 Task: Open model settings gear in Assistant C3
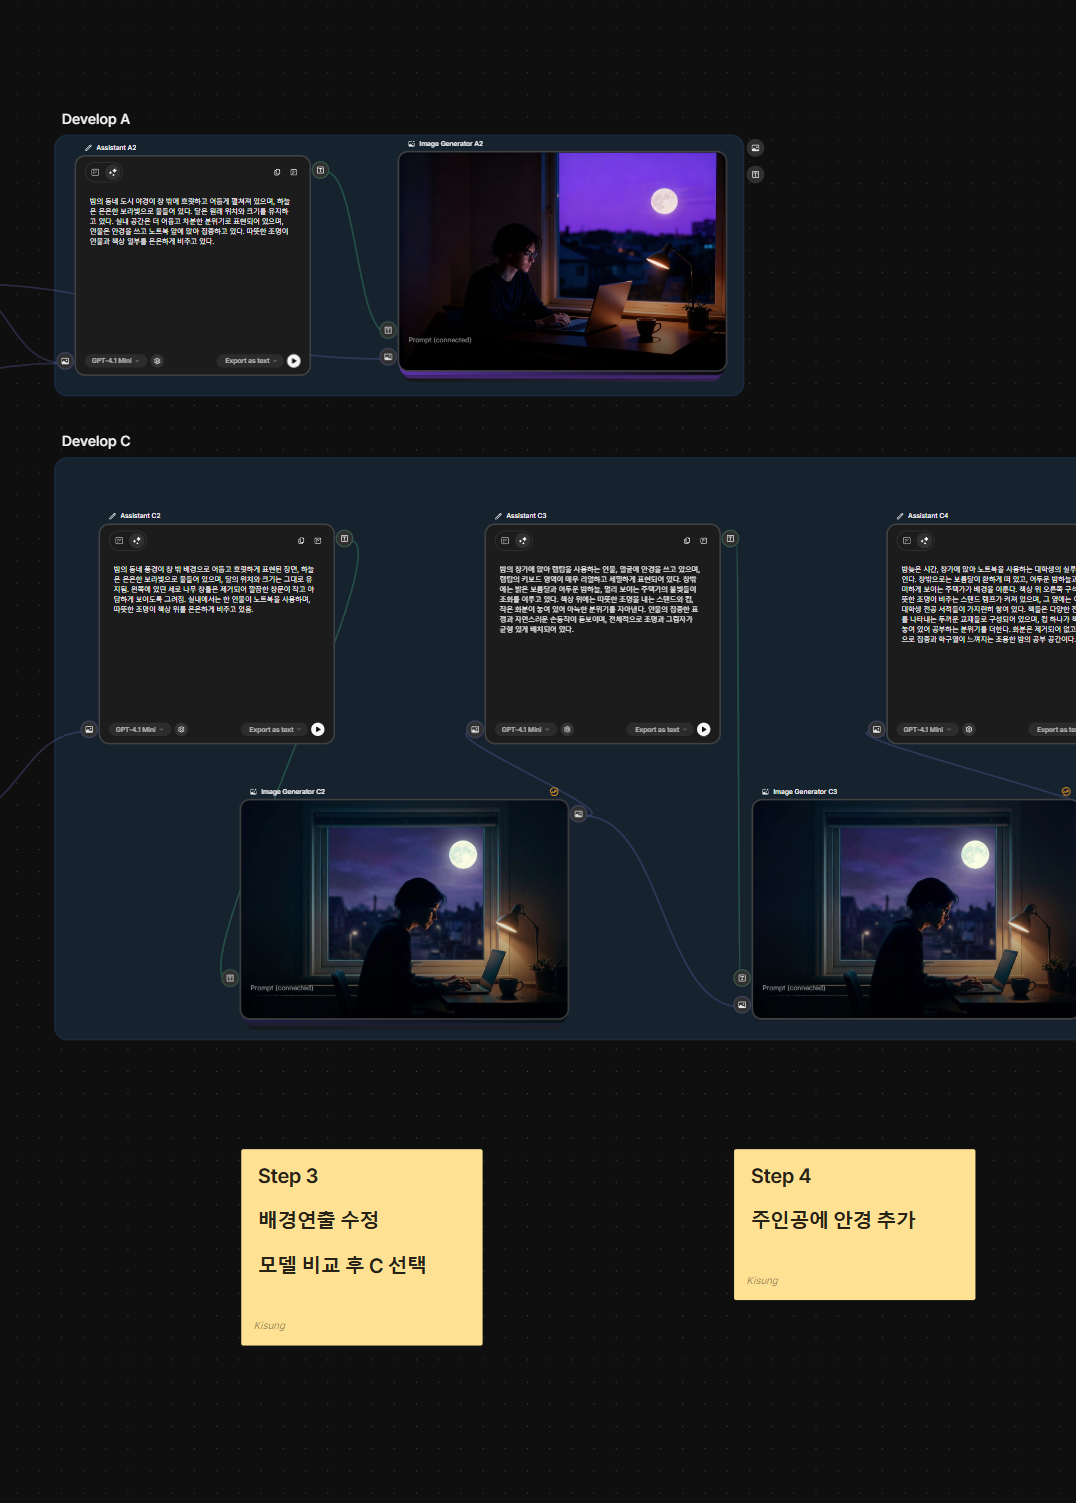(567, 729)
